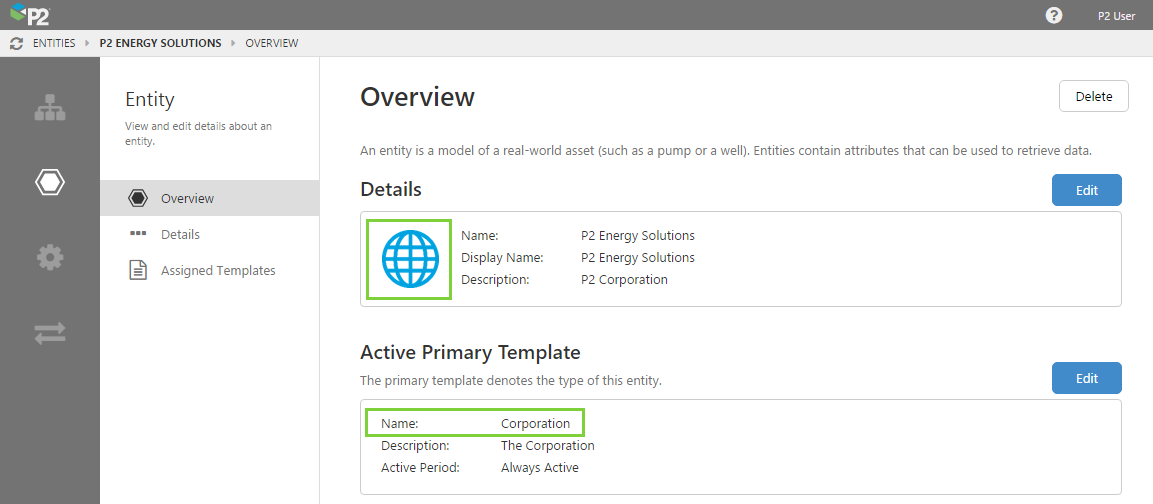Click the two-way arrows icon in sidebar
The image size is (1153, 504).
click(49, 333)
